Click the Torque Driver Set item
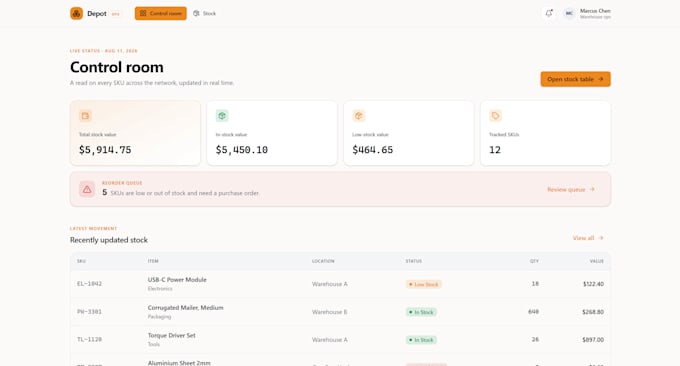The width and height of the screenshot is (680, 366). click(171, 335)
